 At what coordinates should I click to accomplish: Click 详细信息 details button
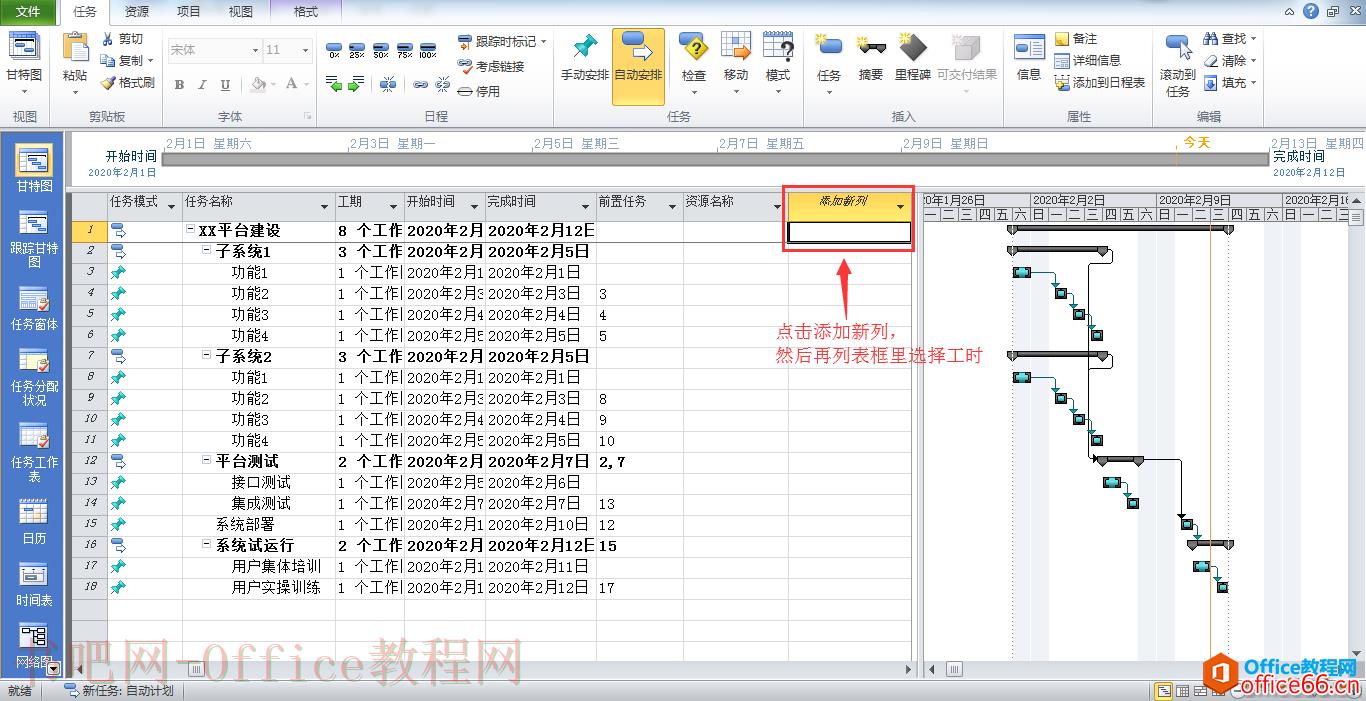point(1088,60)
